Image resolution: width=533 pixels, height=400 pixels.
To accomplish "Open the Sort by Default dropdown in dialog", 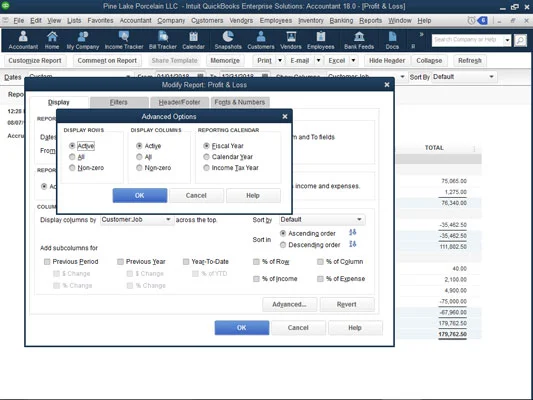I will pyautogui.click(x=322, y=220).
